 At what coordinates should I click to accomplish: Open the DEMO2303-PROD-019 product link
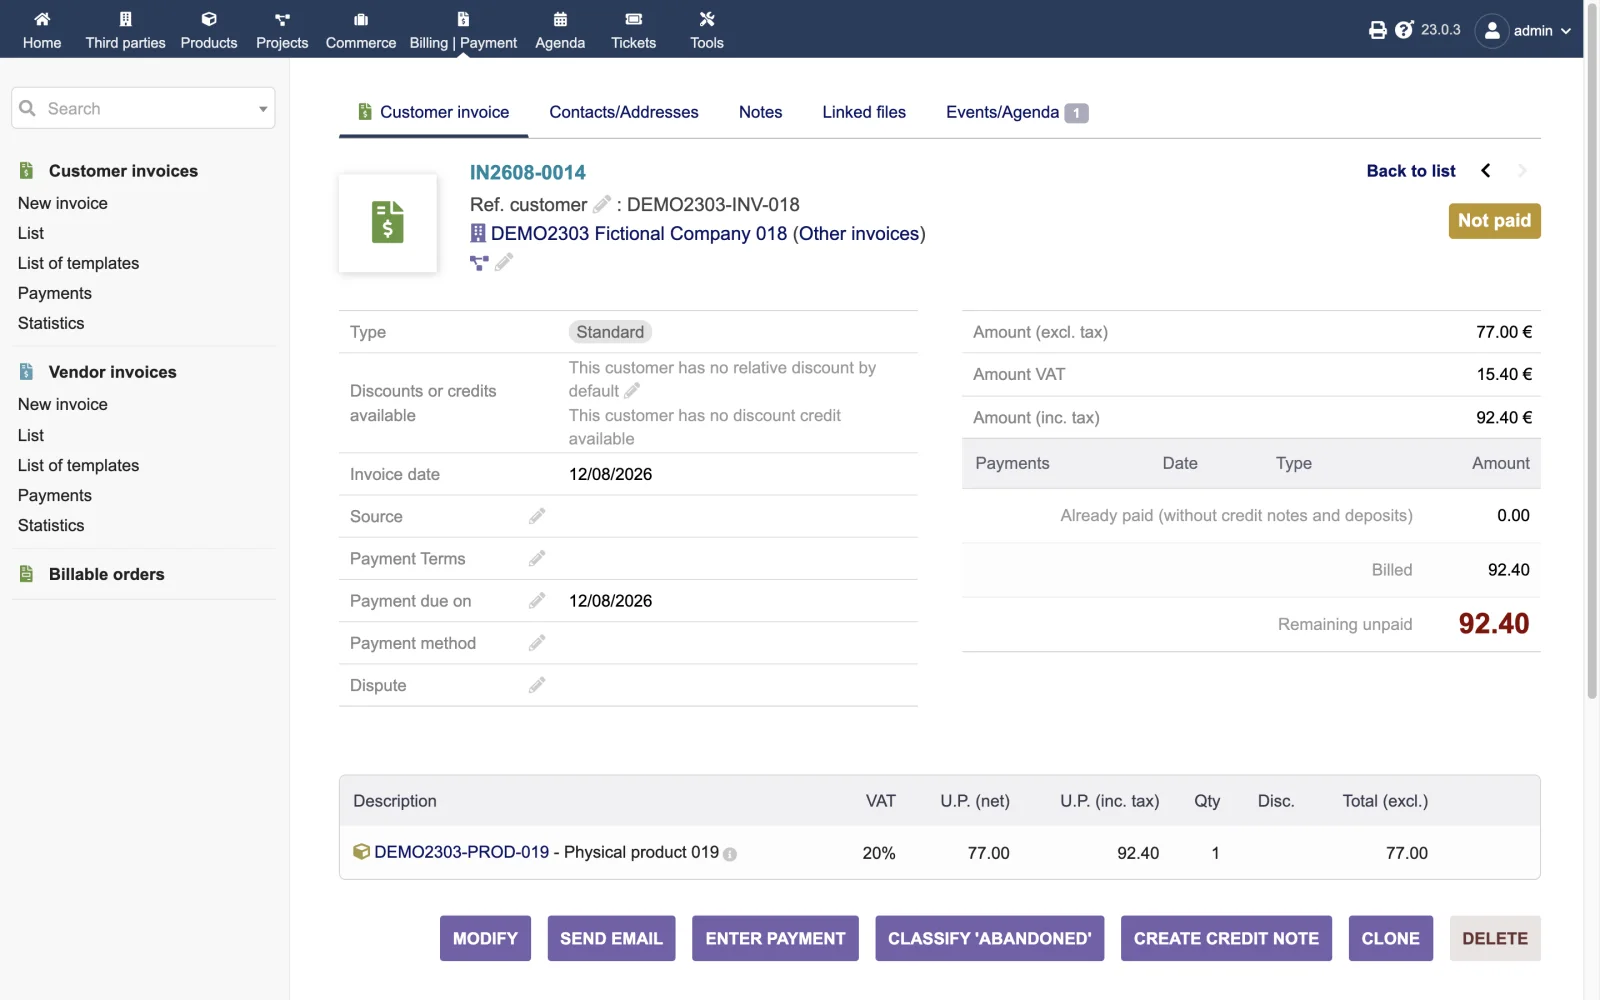click(x=461, y=852)
